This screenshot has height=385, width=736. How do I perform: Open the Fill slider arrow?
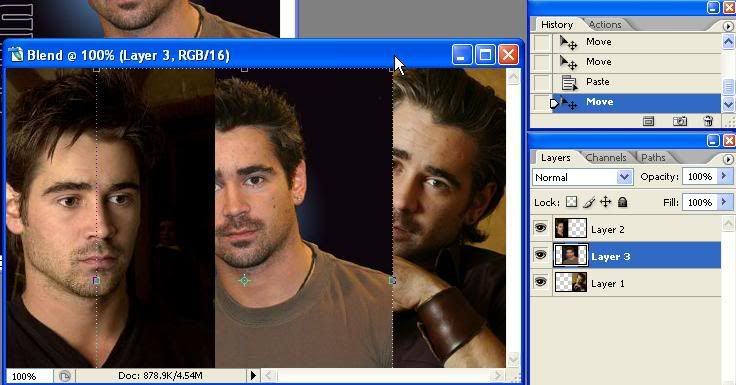coord(724,202)
